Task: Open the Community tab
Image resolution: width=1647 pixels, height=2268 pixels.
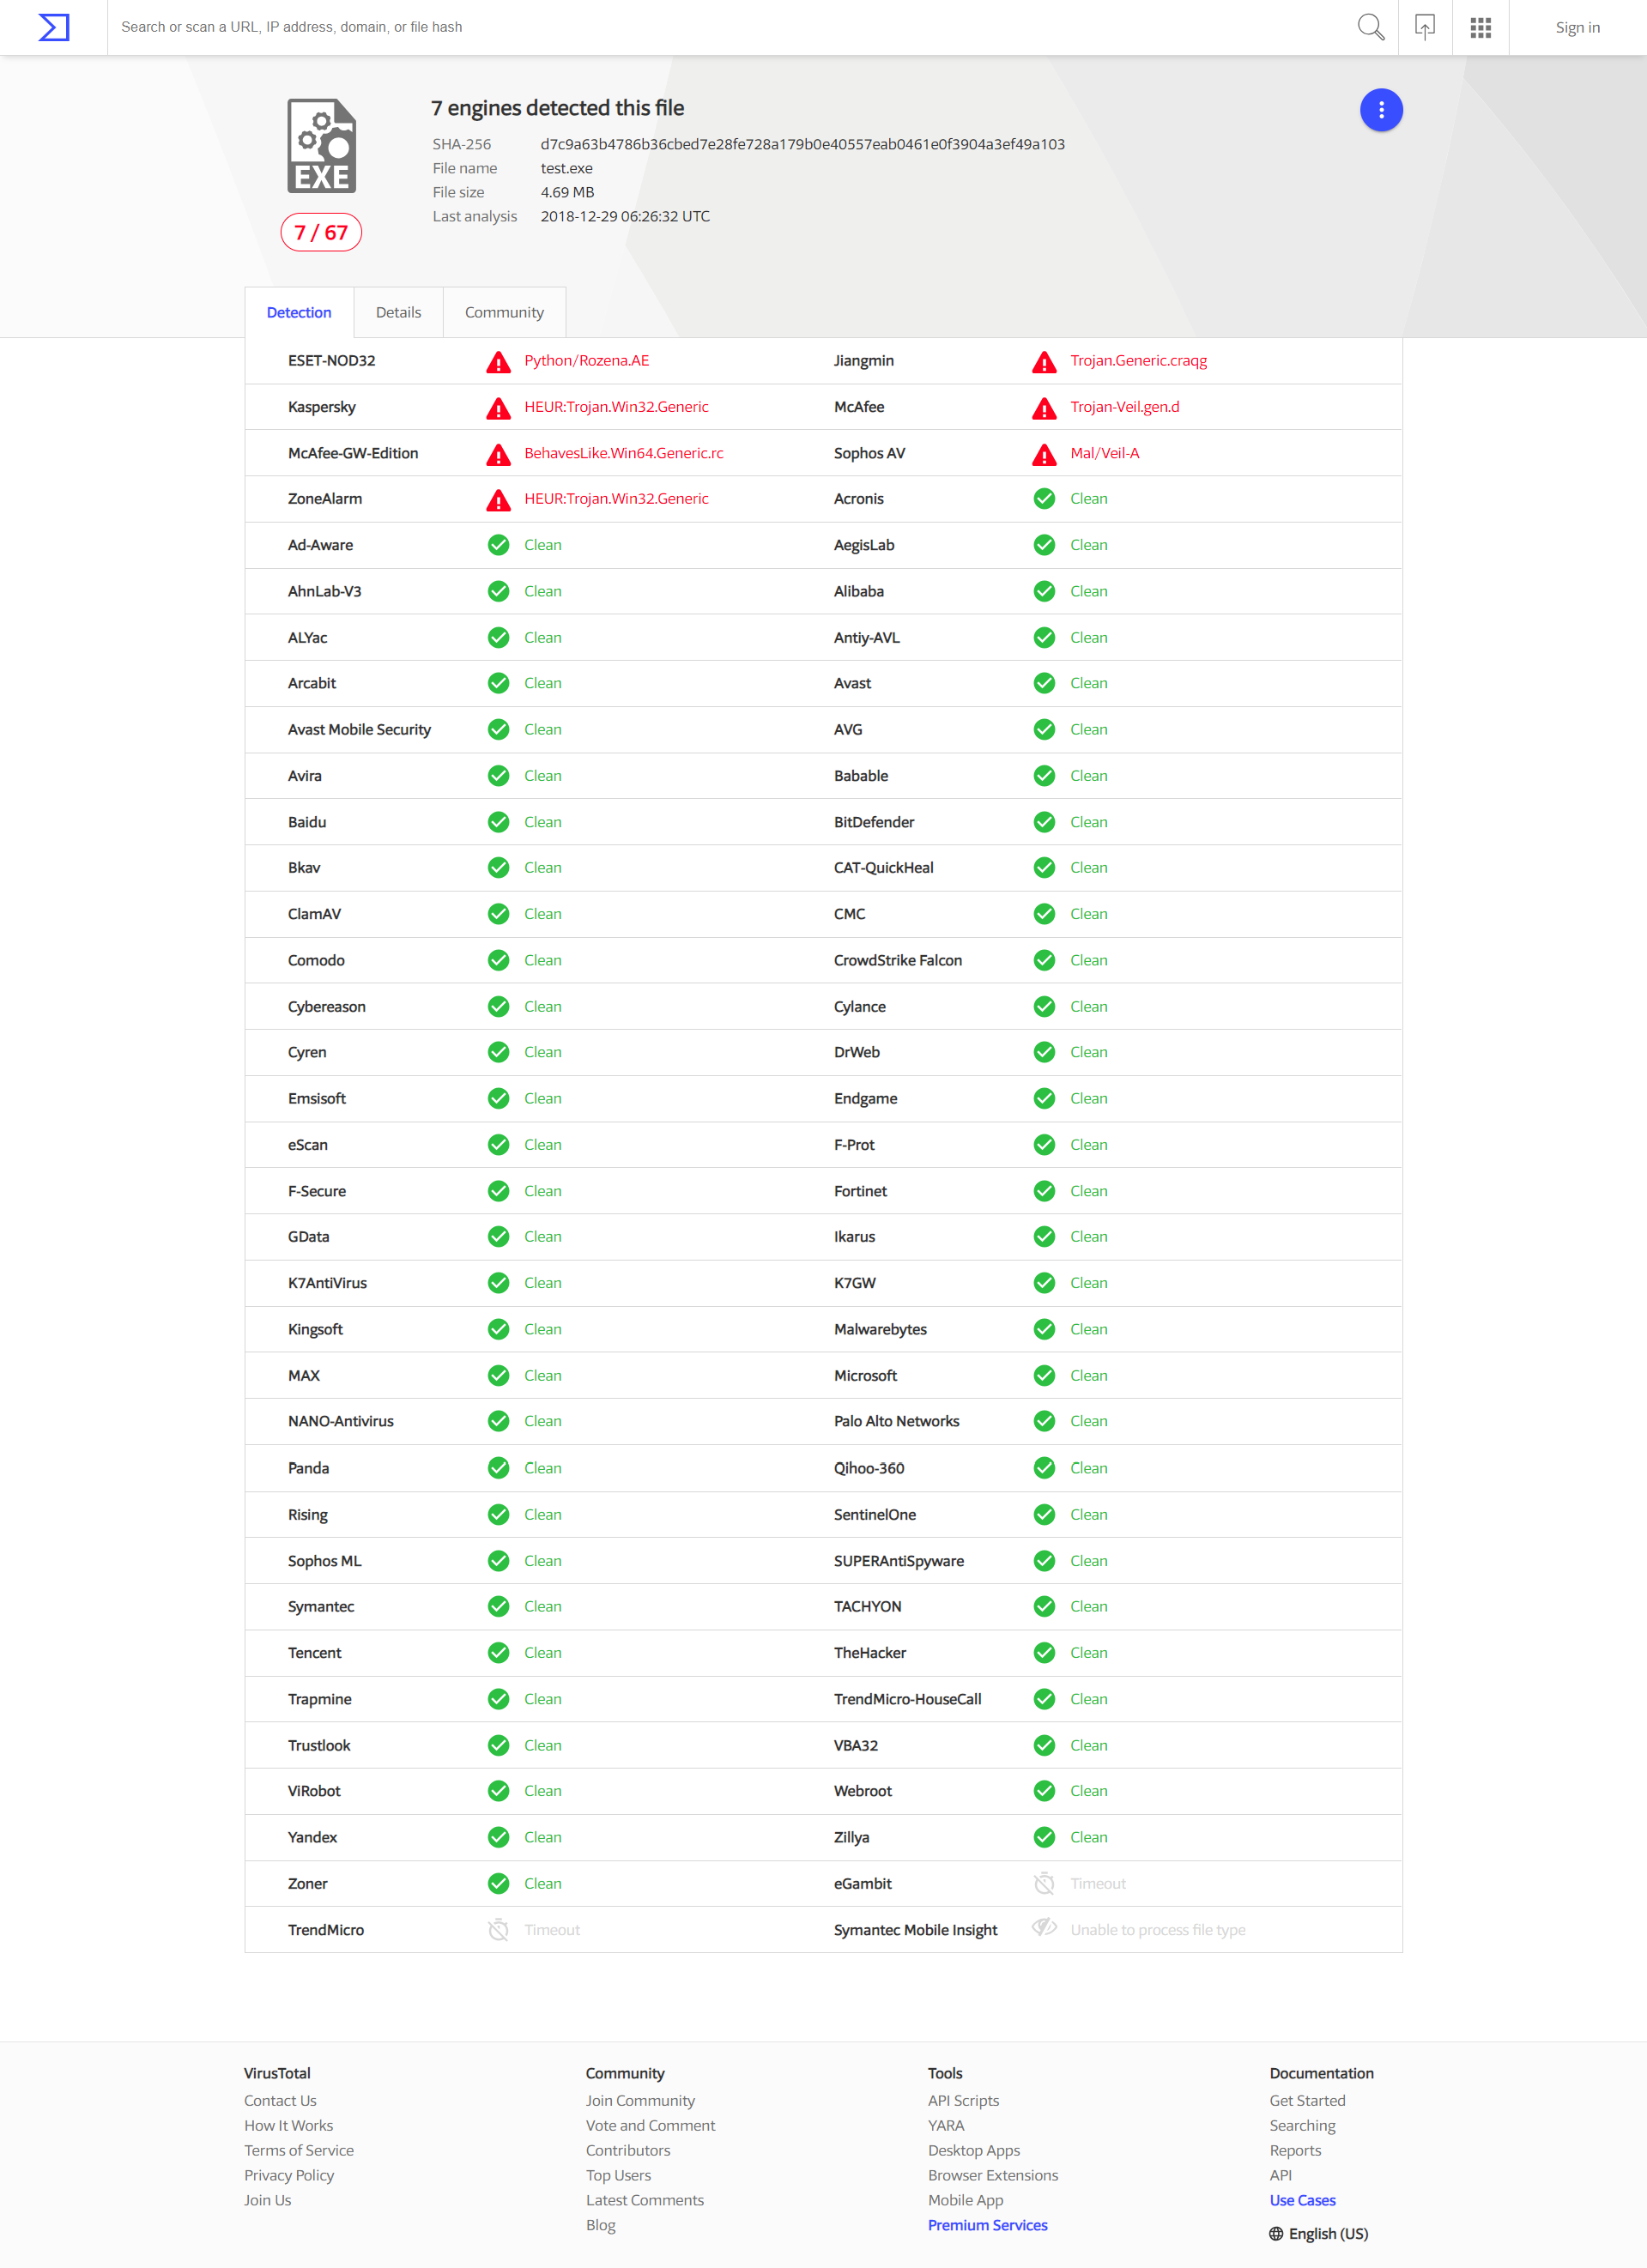Action: click(x=504, y=313)
